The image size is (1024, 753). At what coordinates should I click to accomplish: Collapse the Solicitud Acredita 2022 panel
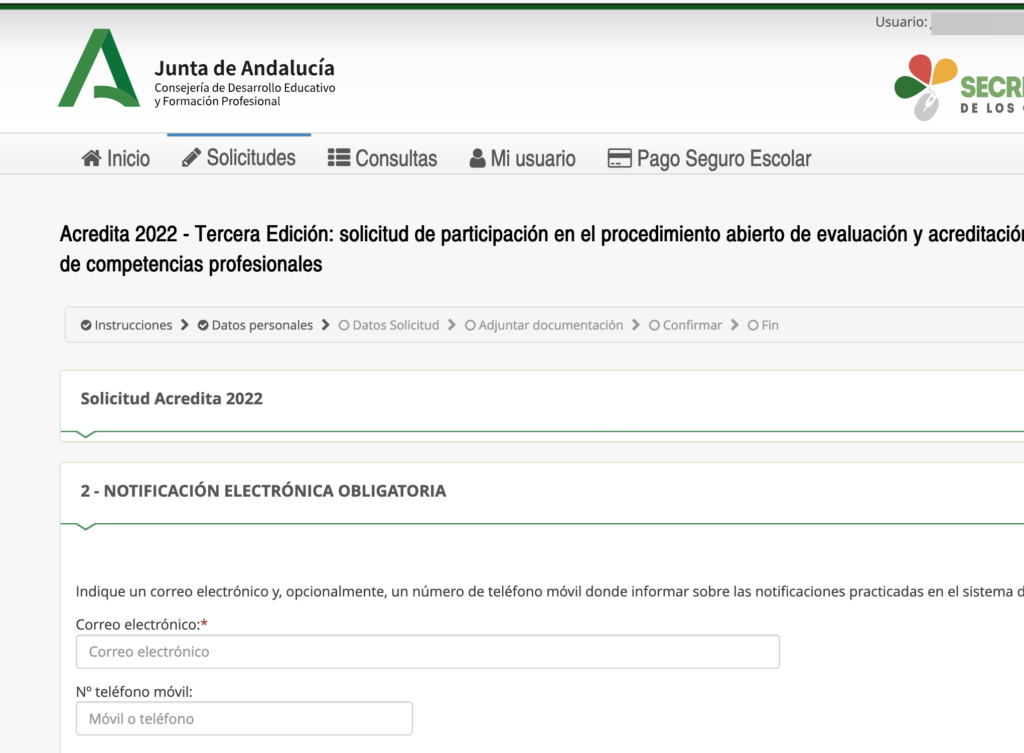click(172, 399)
